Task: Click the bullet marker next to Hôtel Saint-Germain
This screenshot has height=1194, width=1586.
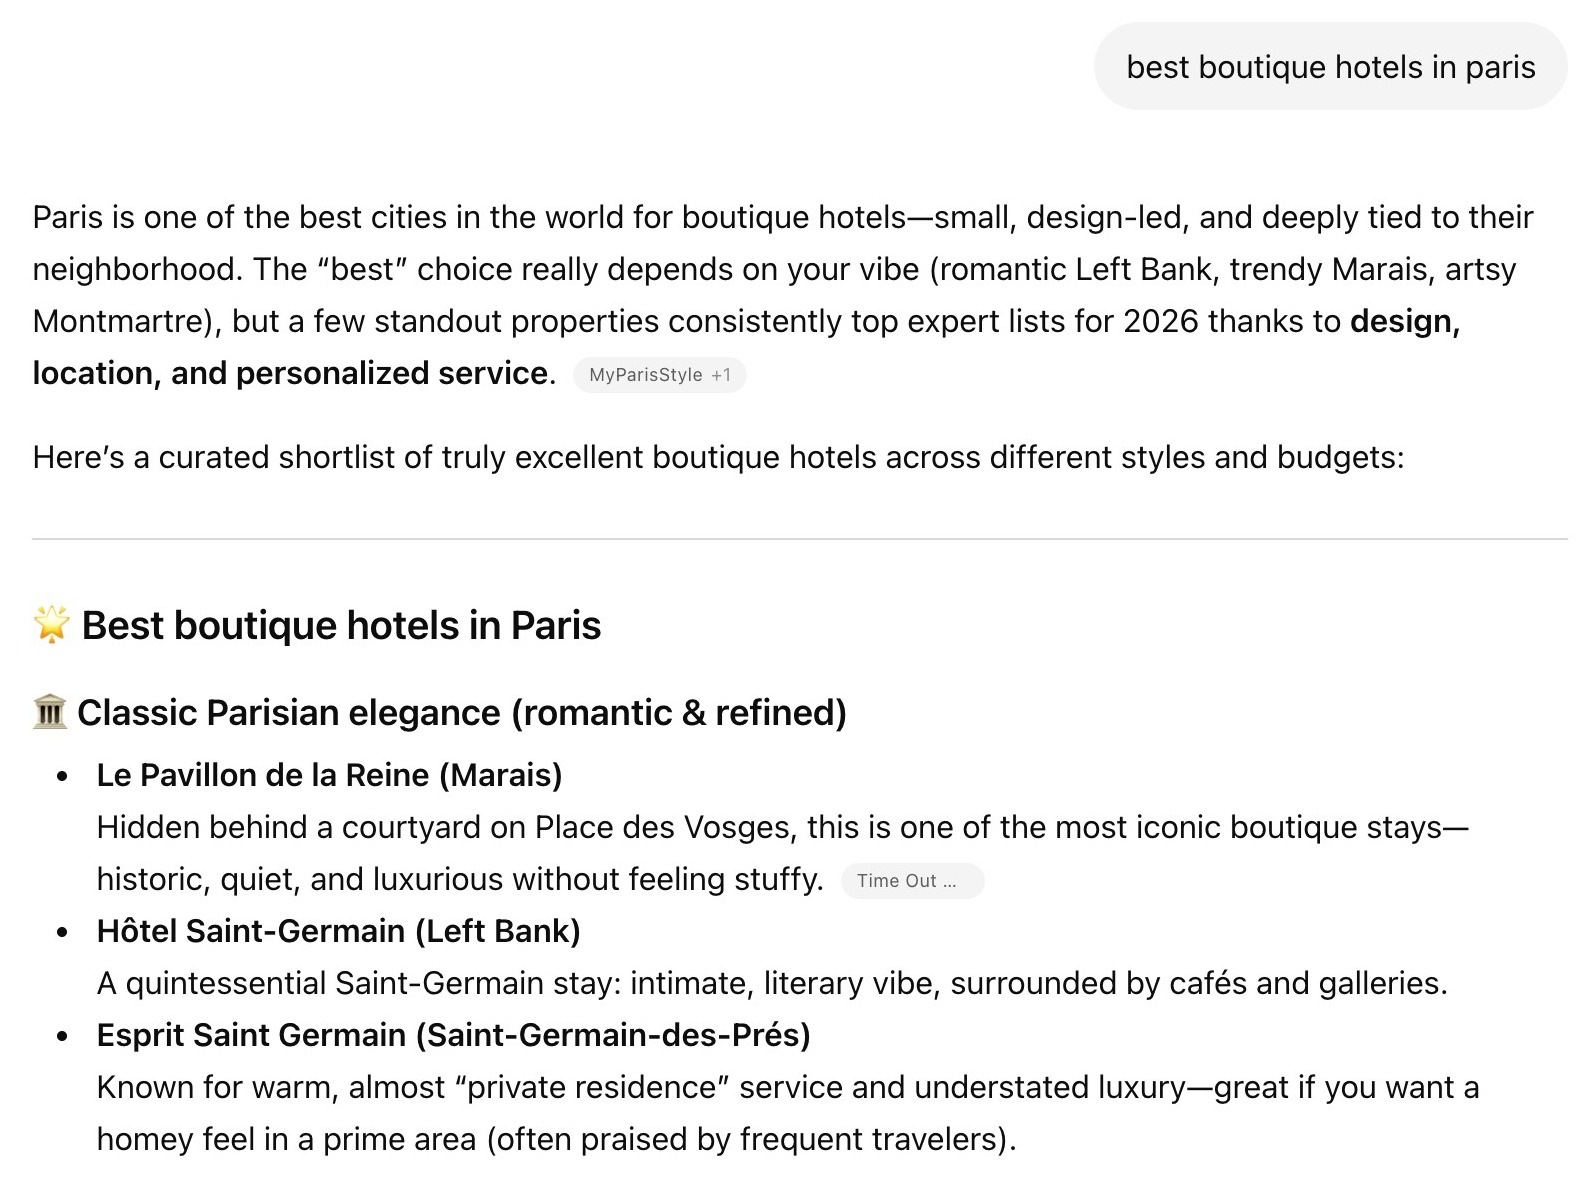Action: click(x=62, y=931)
